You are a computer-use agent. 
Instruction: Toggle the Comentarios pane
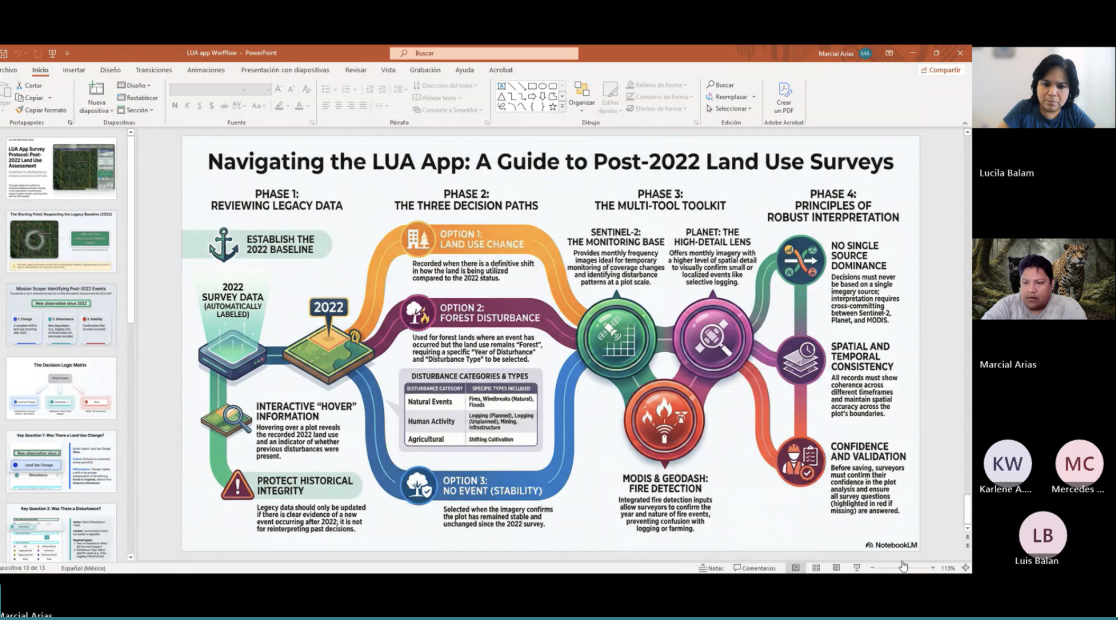pyautogui.click(x=754, y=568)
